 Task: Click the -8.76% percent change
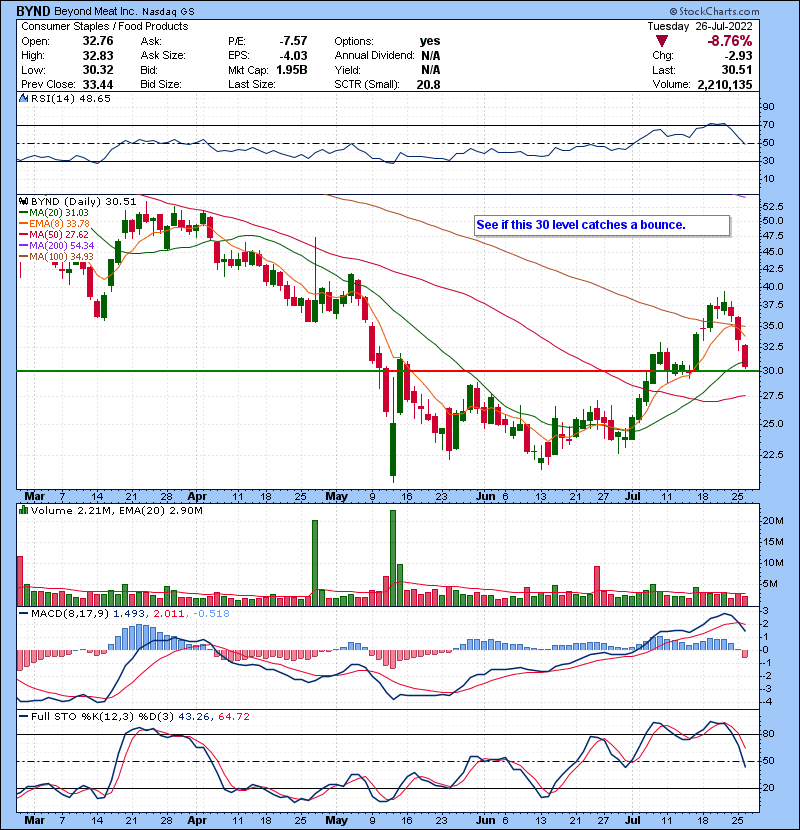pos(730,41)
